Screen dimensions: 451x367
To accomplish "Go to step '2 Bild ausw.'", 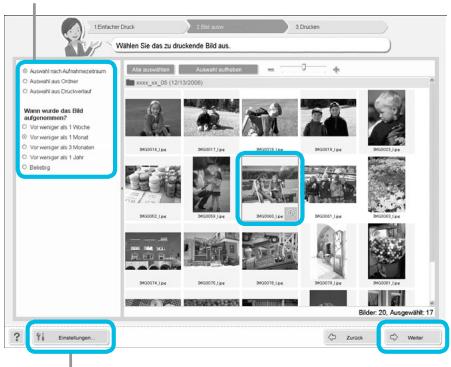I will pos(236,27).
